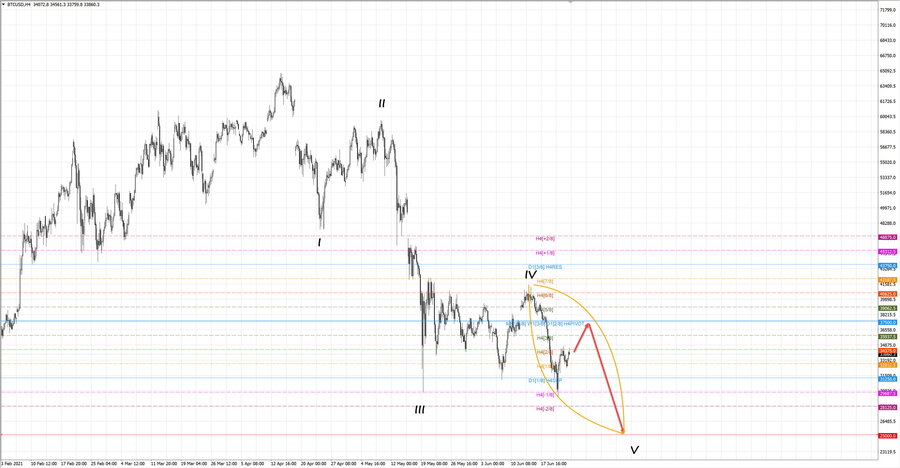This screenshot has height=468, width=900.
Task: Click the 3 Feb 2021 date label
Action: point(13,463)
